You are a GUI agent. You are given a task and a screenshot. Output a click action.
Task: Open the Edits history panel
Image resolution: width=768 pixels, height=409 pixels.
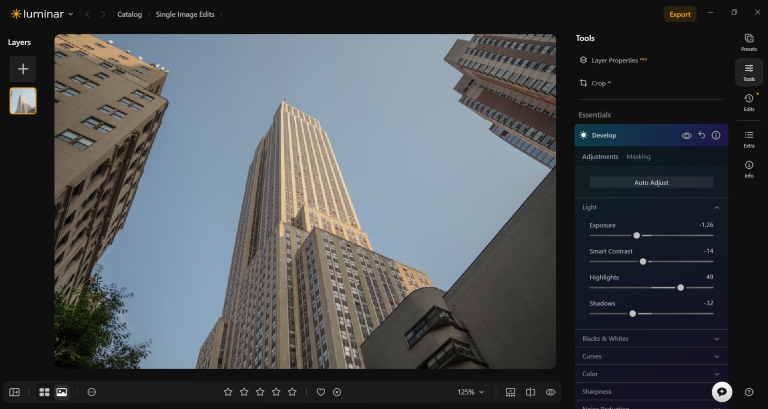click(748, 102)
